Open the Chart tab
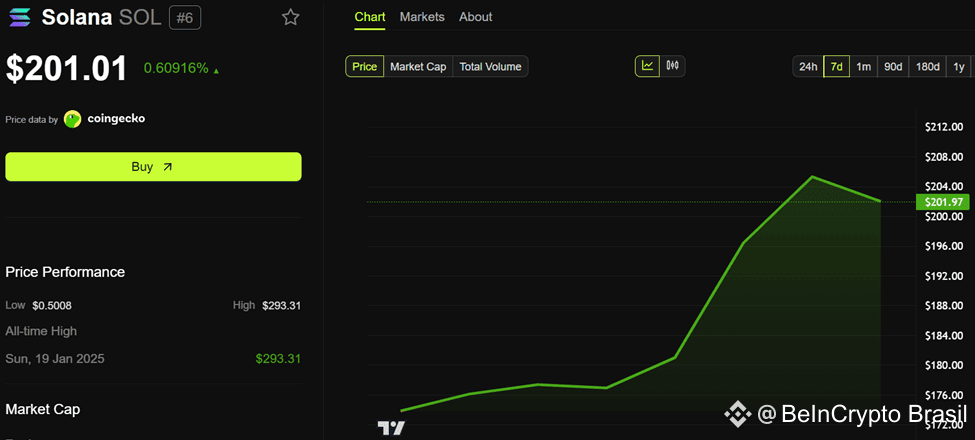 click(x=370, y=17)
